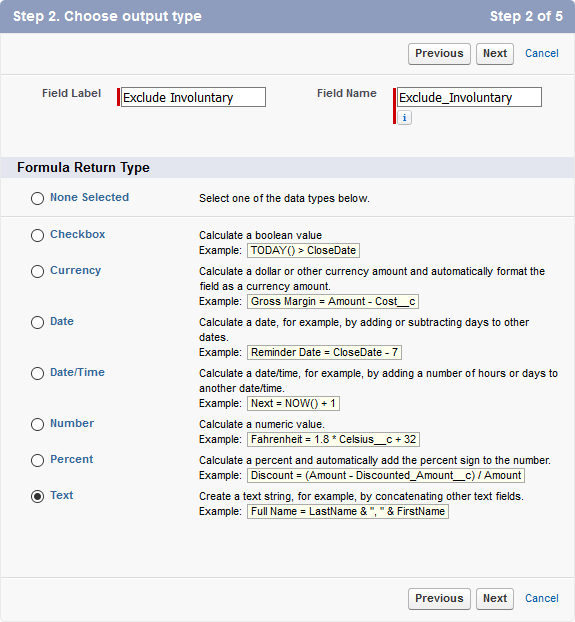
Task: Click the Discount example formula
Action: click(386, 476)
